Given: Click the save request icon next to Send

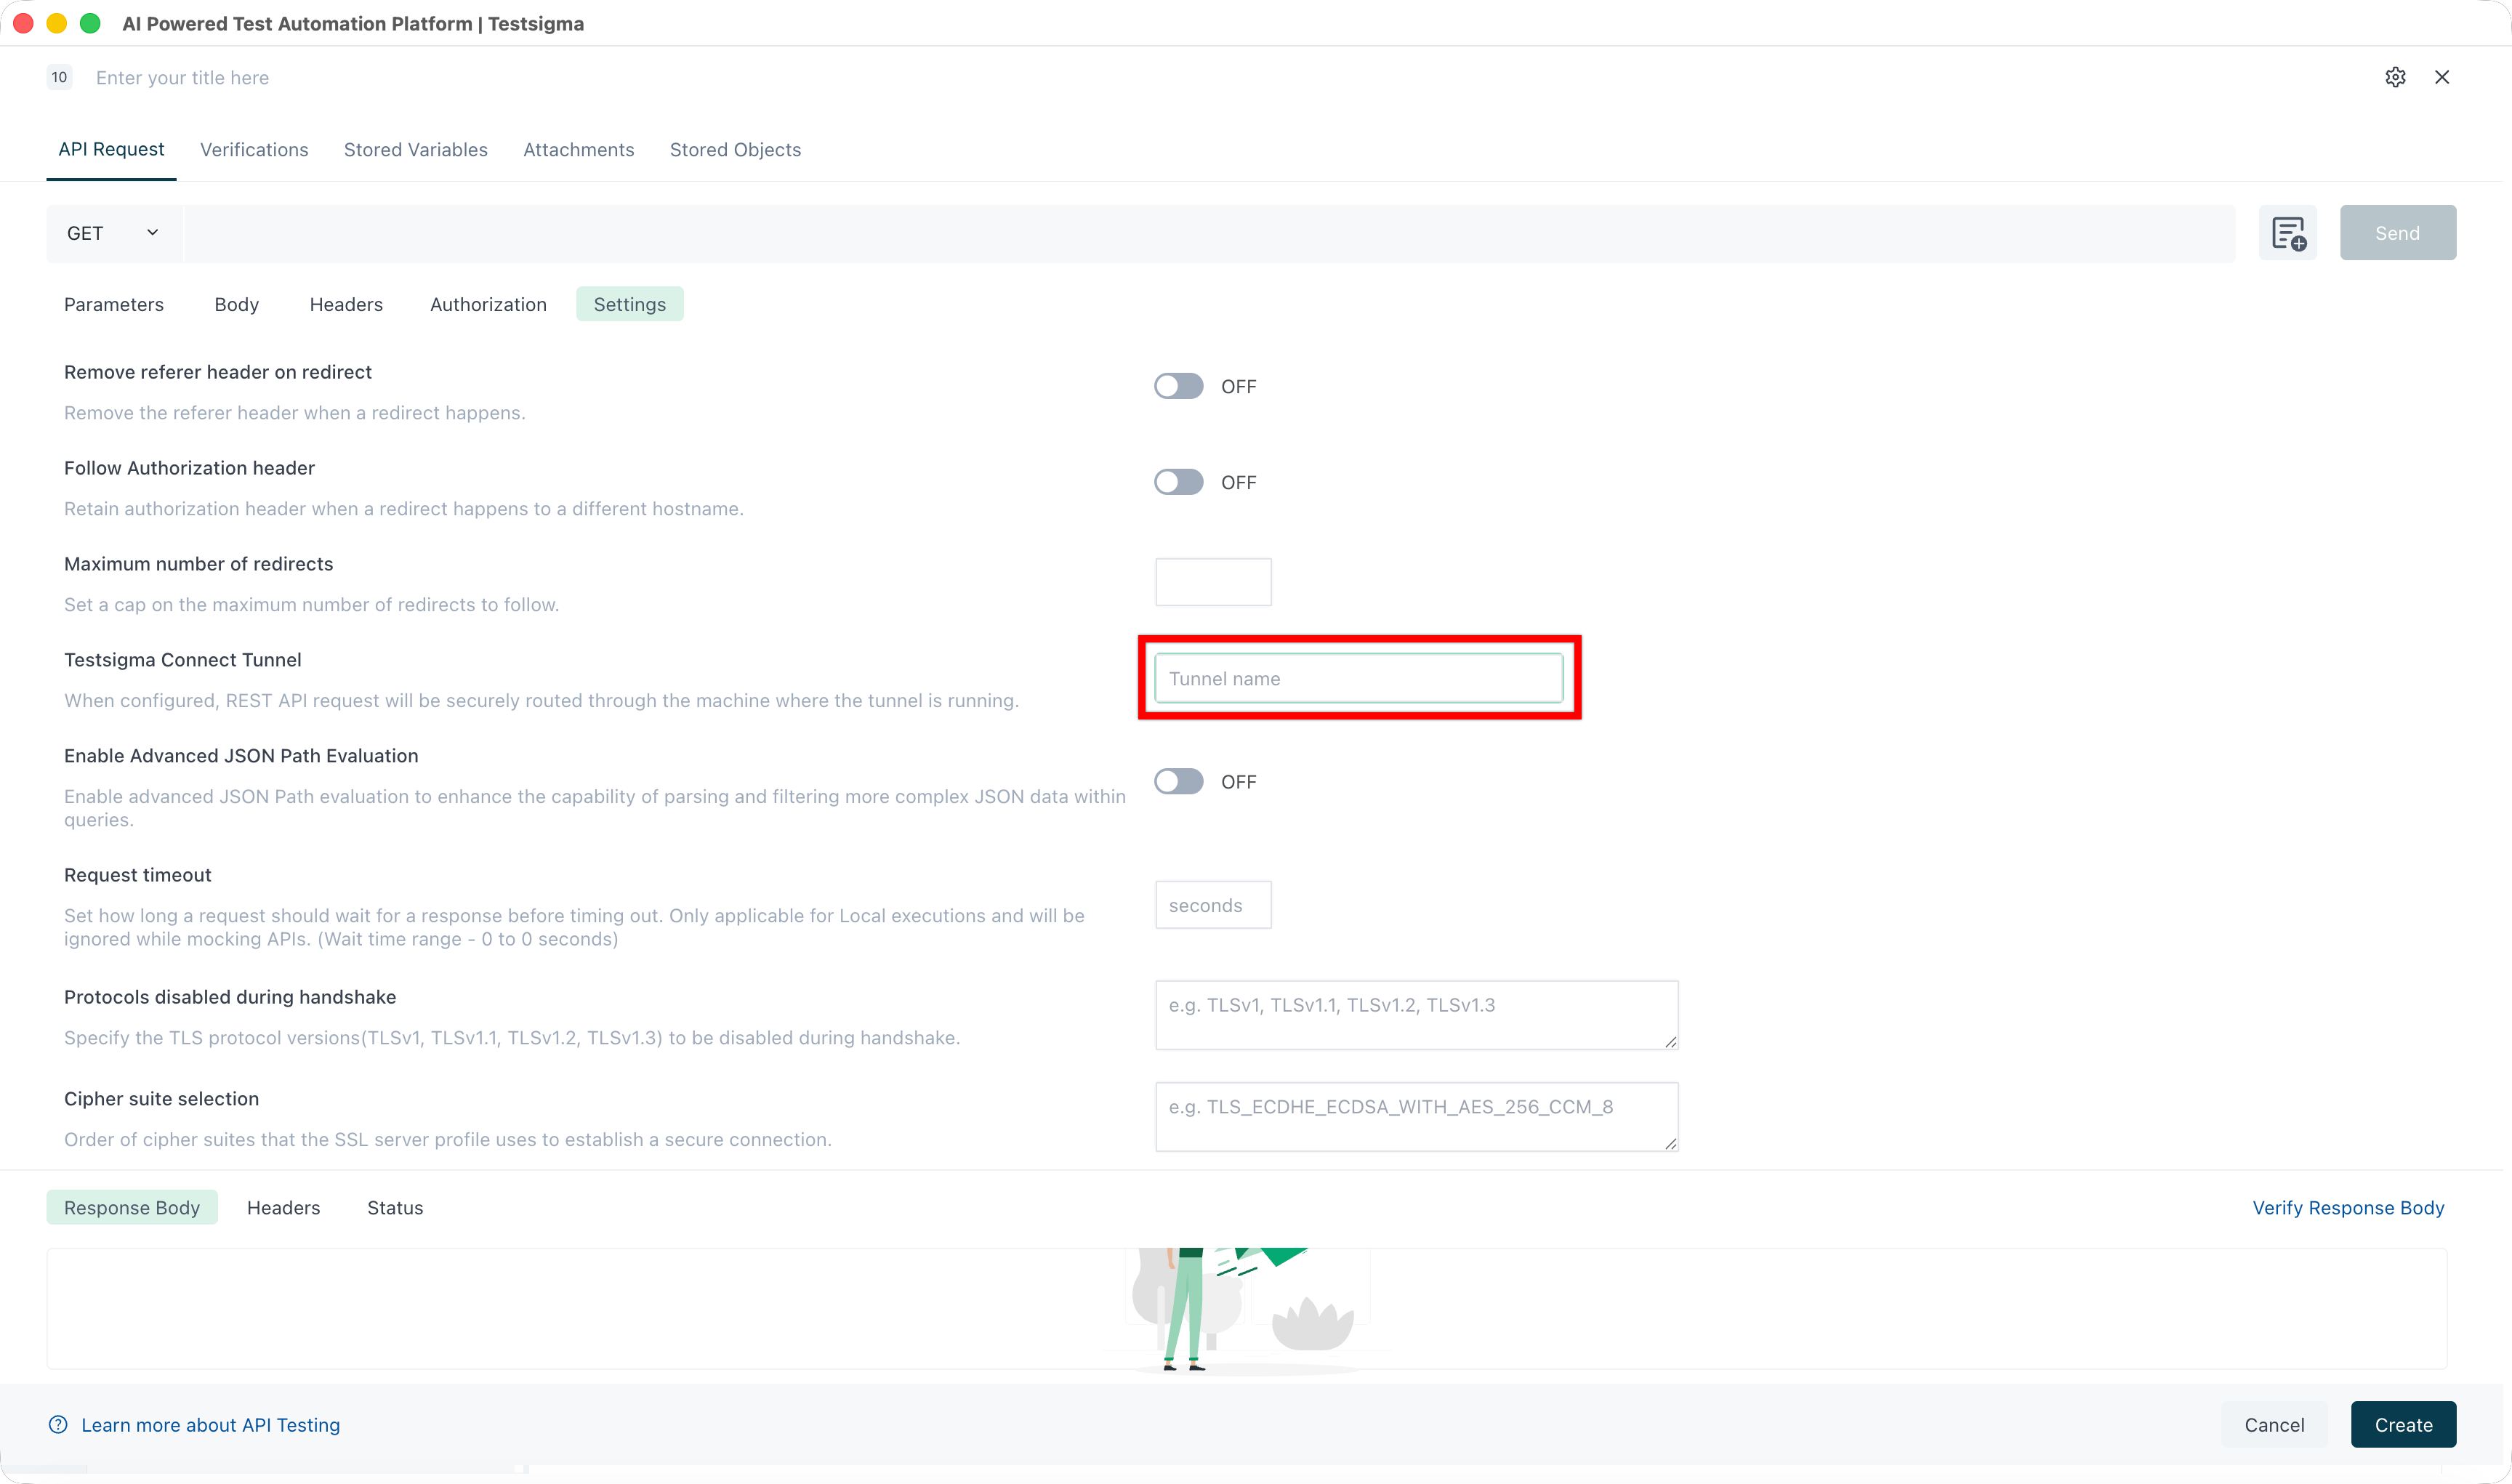Looking at the screenshot, I should tap(2288, 233).
